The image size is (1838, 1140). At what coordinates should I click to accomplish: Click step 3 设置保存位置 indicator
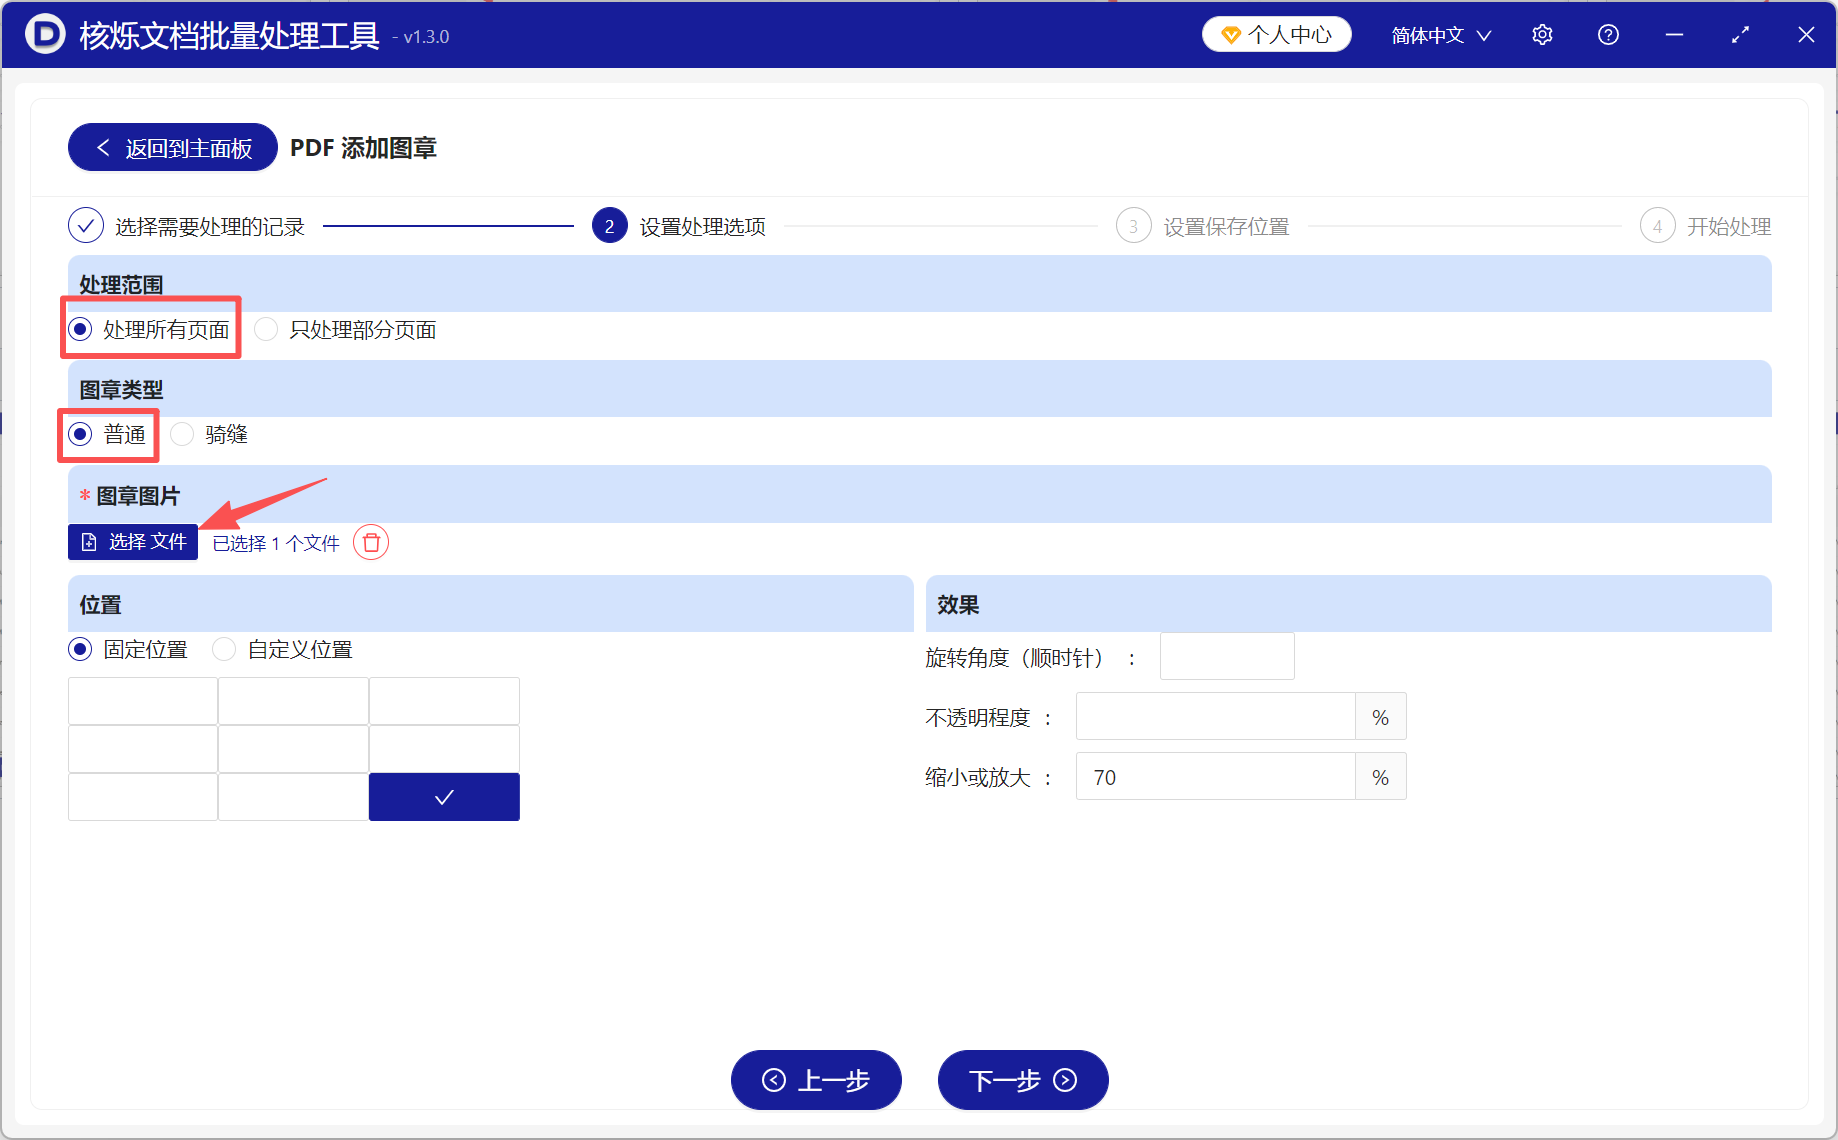point(1133,225)
